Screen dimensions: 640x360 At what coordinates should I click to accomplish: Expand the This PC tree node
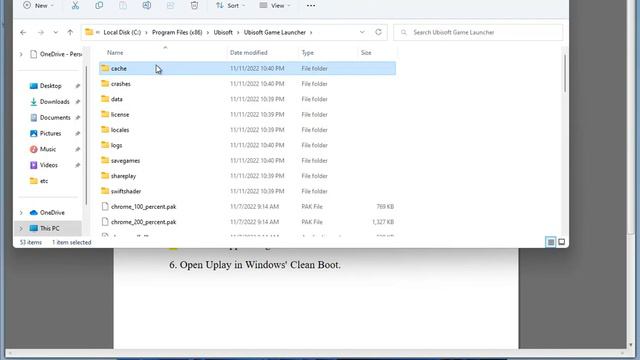point(21,229)
